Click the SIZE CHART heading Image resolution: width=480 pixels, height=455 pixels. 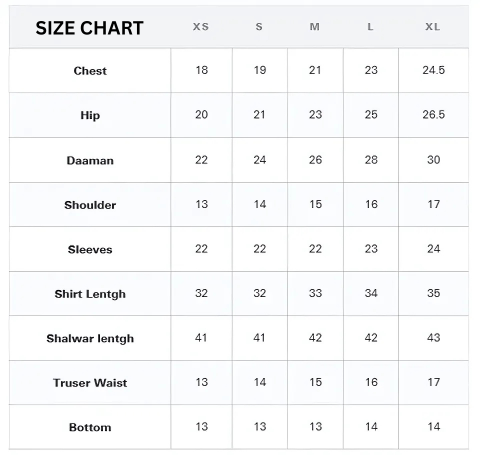[x=89, y=28]
